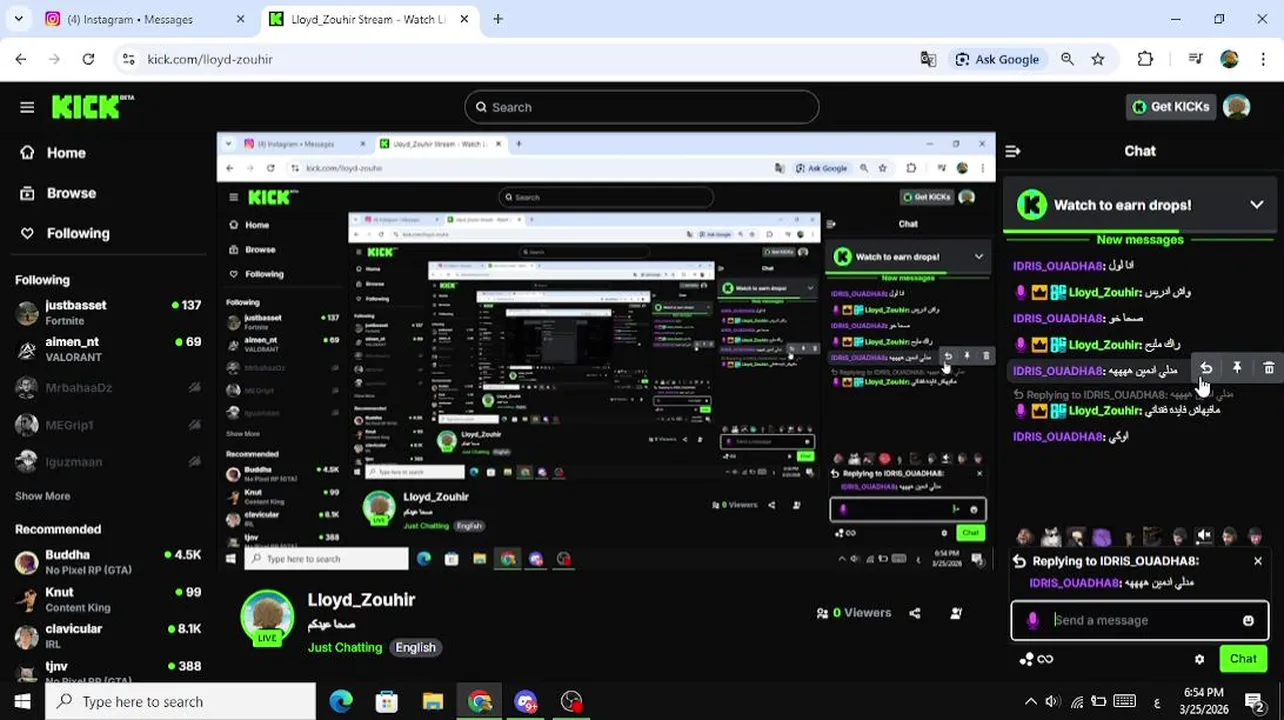1284x720 pixels.
Task: Select the purple blob emote in the quick row
Action: click(x=1101, y=538)
